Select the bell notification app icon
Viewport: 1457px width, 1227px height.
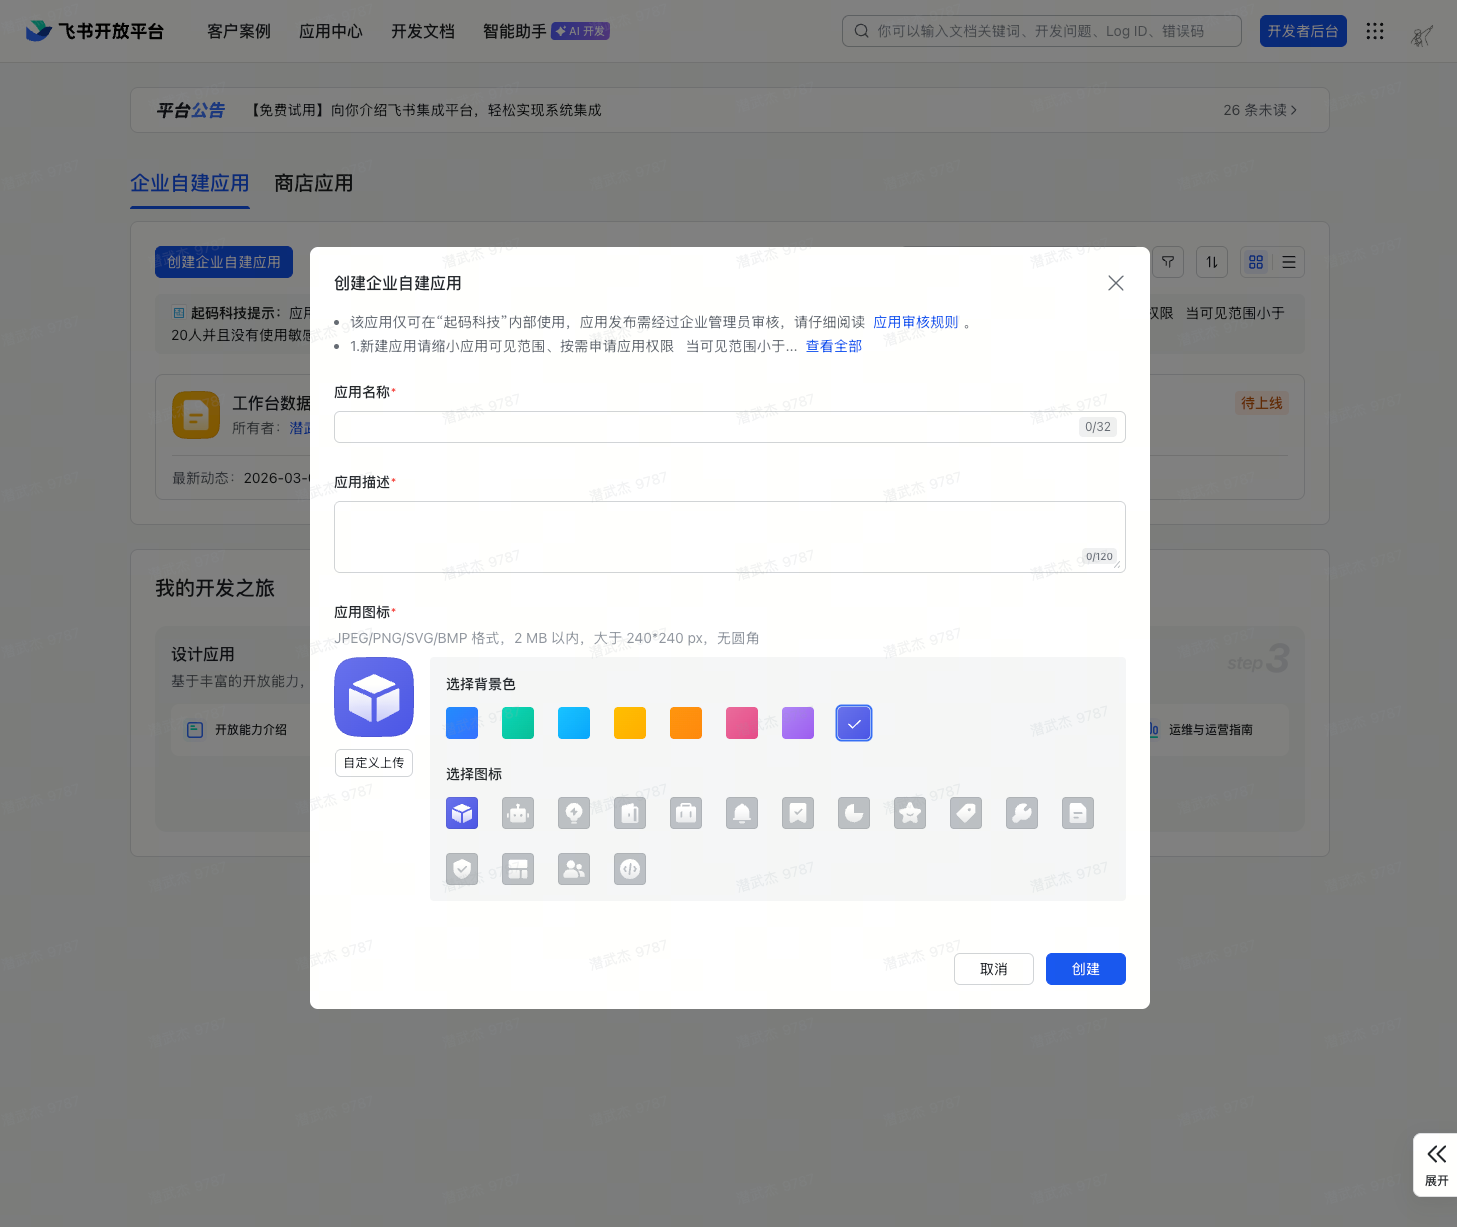[742, 813]
